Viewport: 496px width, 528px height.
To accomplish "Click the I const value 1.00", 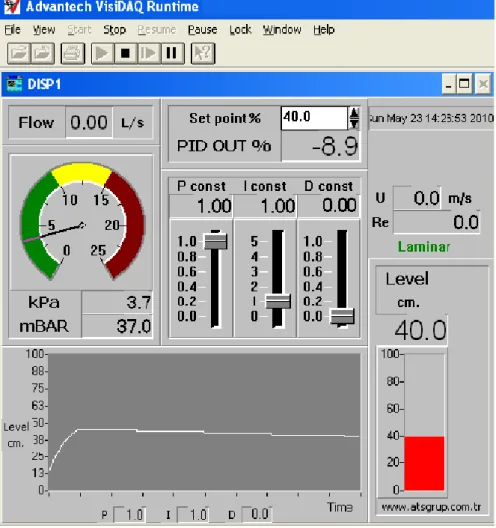I will (x=265, y=206).
